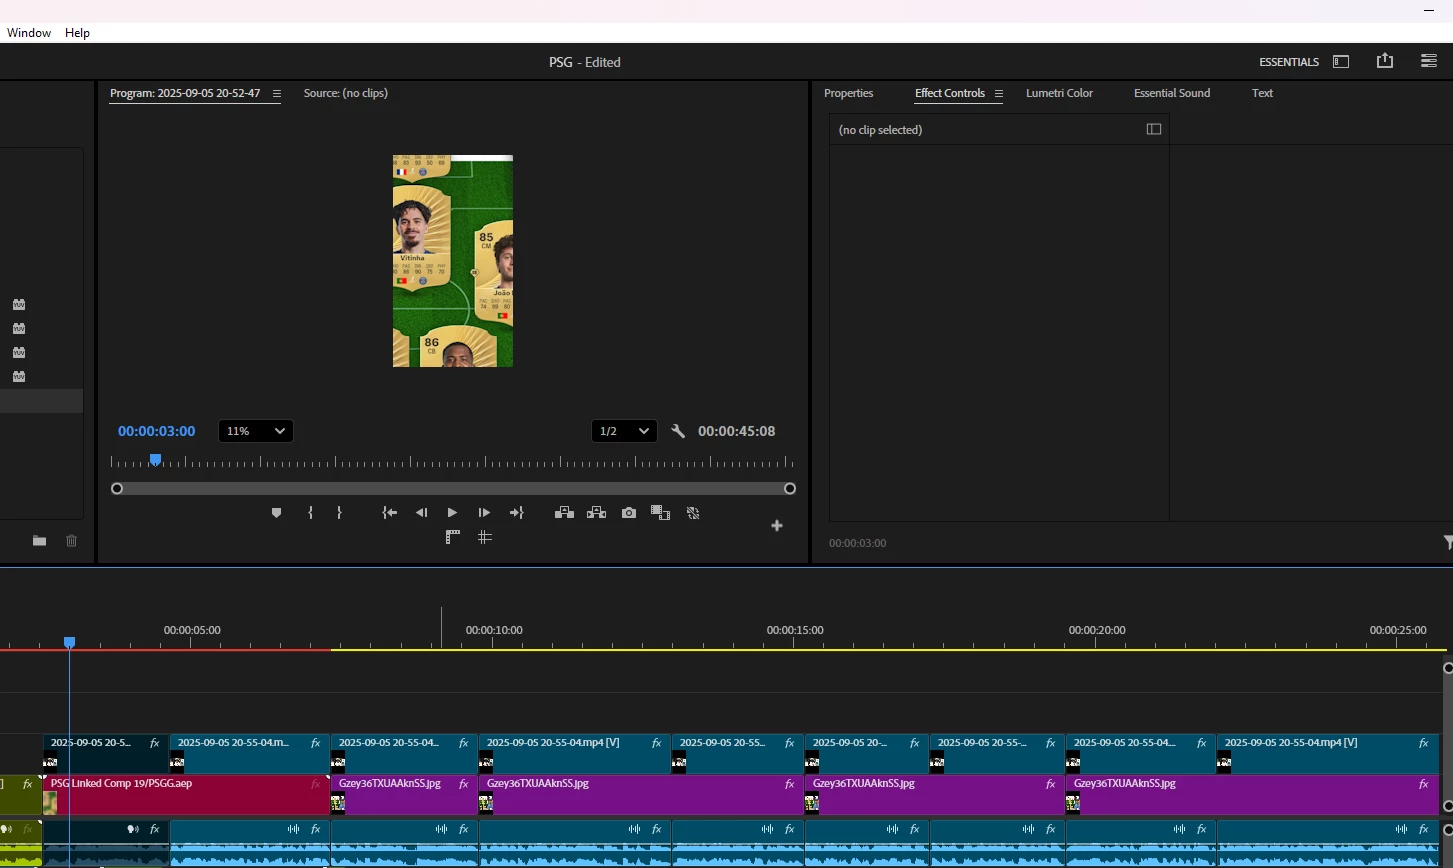Click the 00:00:10:00 timeline ruler mark
This screenshot has height=868, width=1453.
pyautogui.click(x=494, y=631)
